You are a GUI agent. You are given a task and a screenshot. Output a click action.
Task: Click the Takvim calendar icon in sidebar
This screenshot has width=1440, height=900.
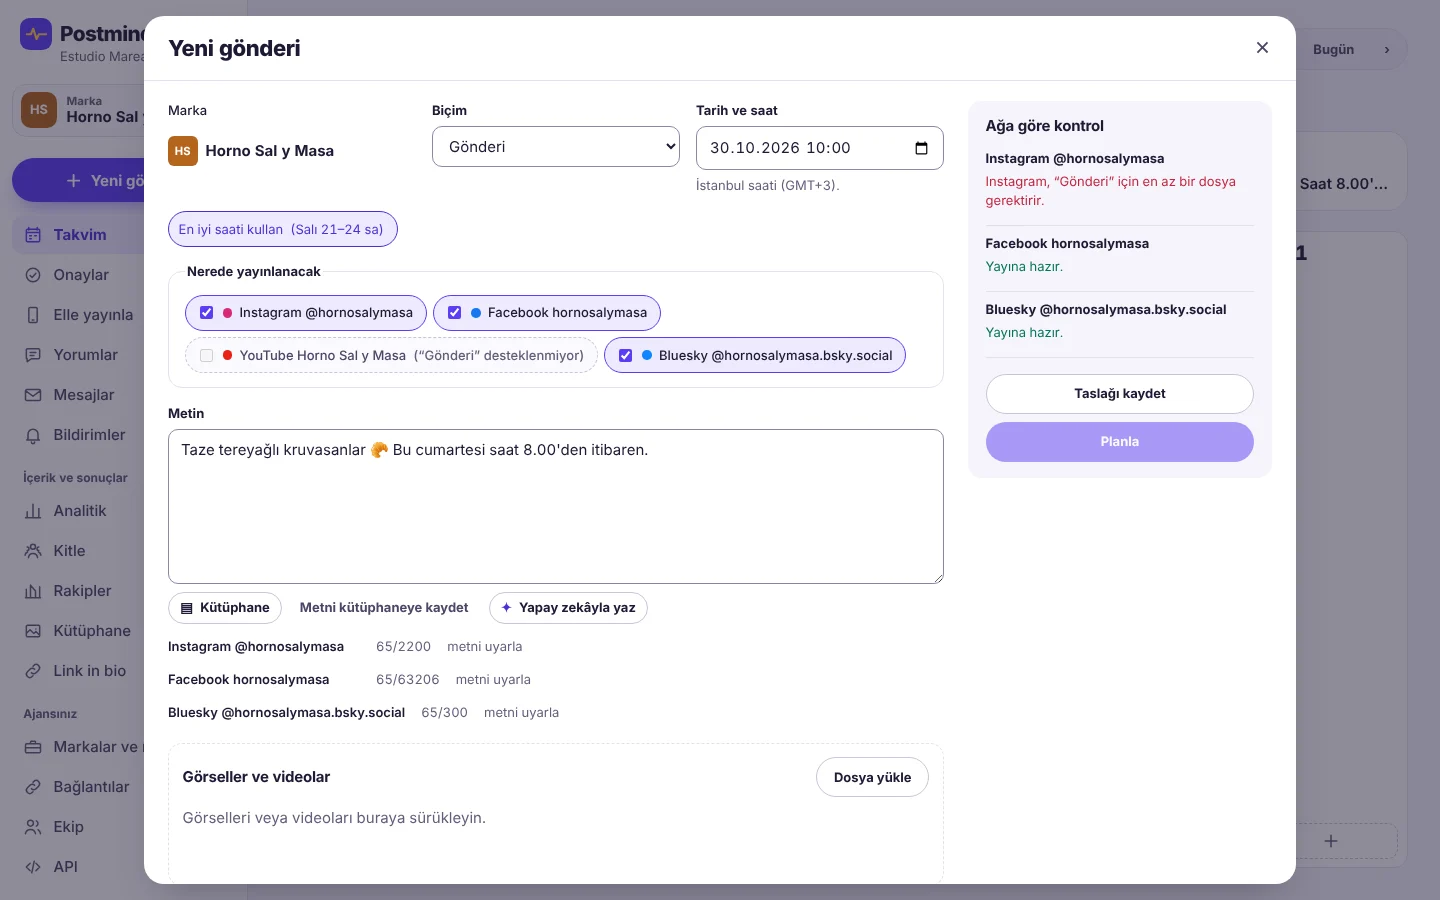33,235
